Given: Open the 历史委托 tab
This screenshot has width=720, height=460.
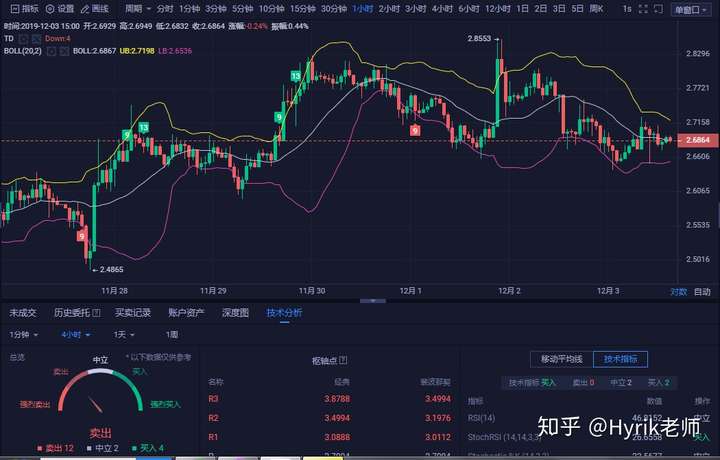Looking at the screenshot, I should tap(72, 313).
